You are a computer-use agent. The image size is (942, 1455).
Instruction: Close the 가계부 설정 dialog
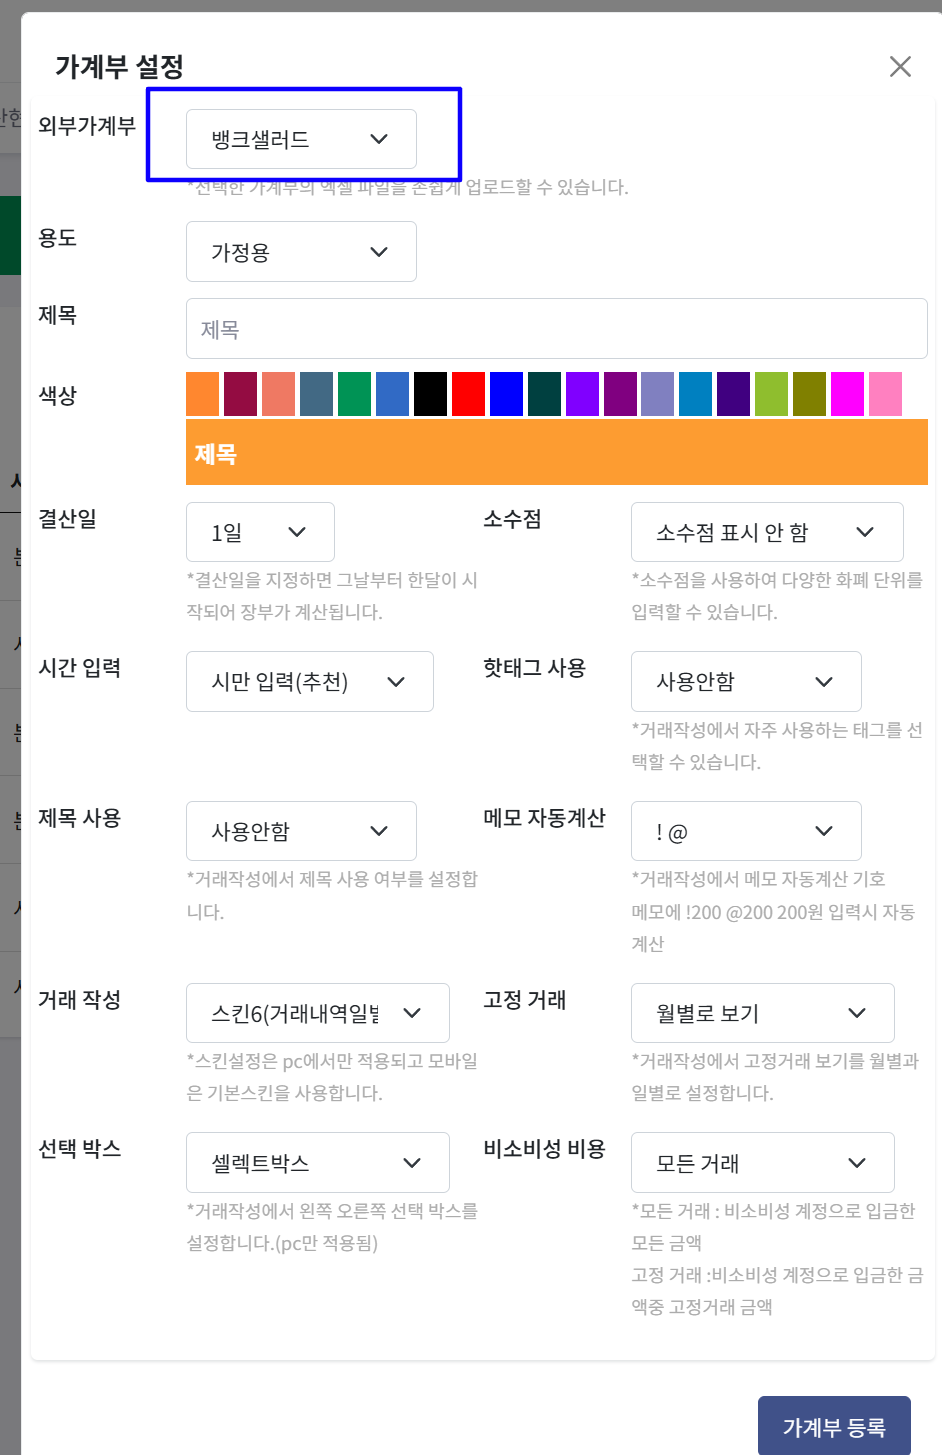pyautogui.click(x=900, y=66)
